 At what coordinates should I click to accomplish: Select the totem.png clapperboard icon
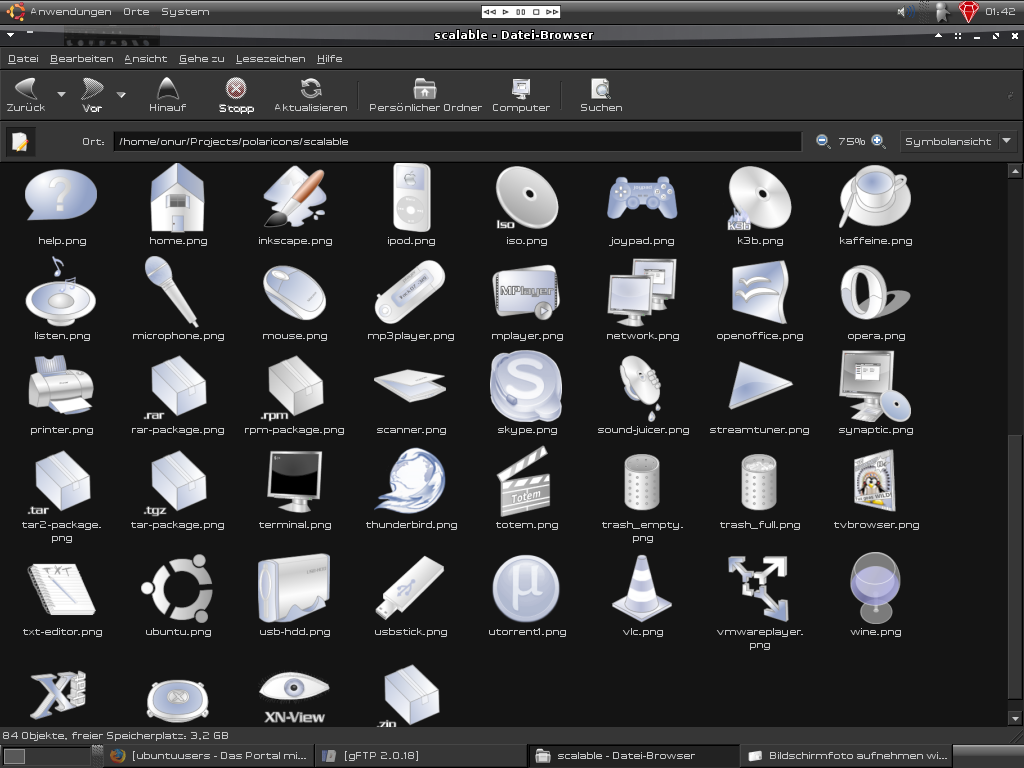(524, 481)
